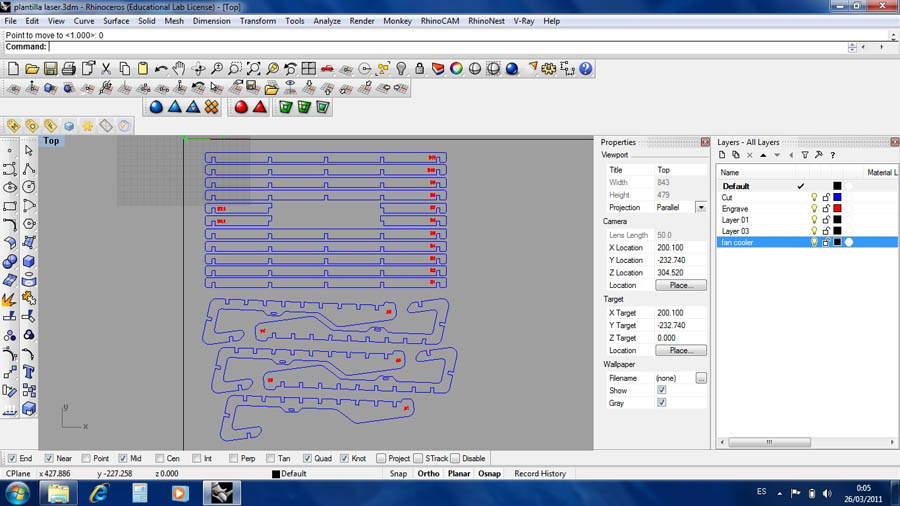Click the Layers panel horizontal scrollbar

coord(769,442)
